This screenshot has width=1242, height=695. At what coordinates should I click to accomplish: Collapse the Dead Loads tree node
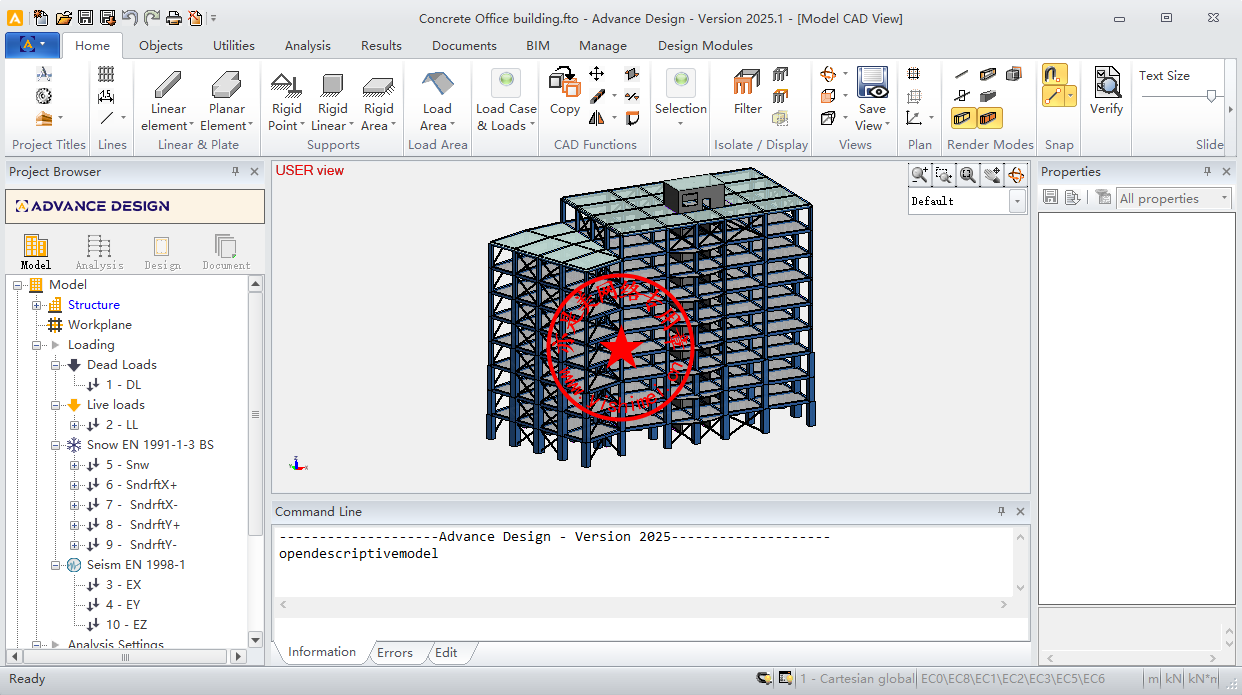pyautogui.click(x=55, y=365)
